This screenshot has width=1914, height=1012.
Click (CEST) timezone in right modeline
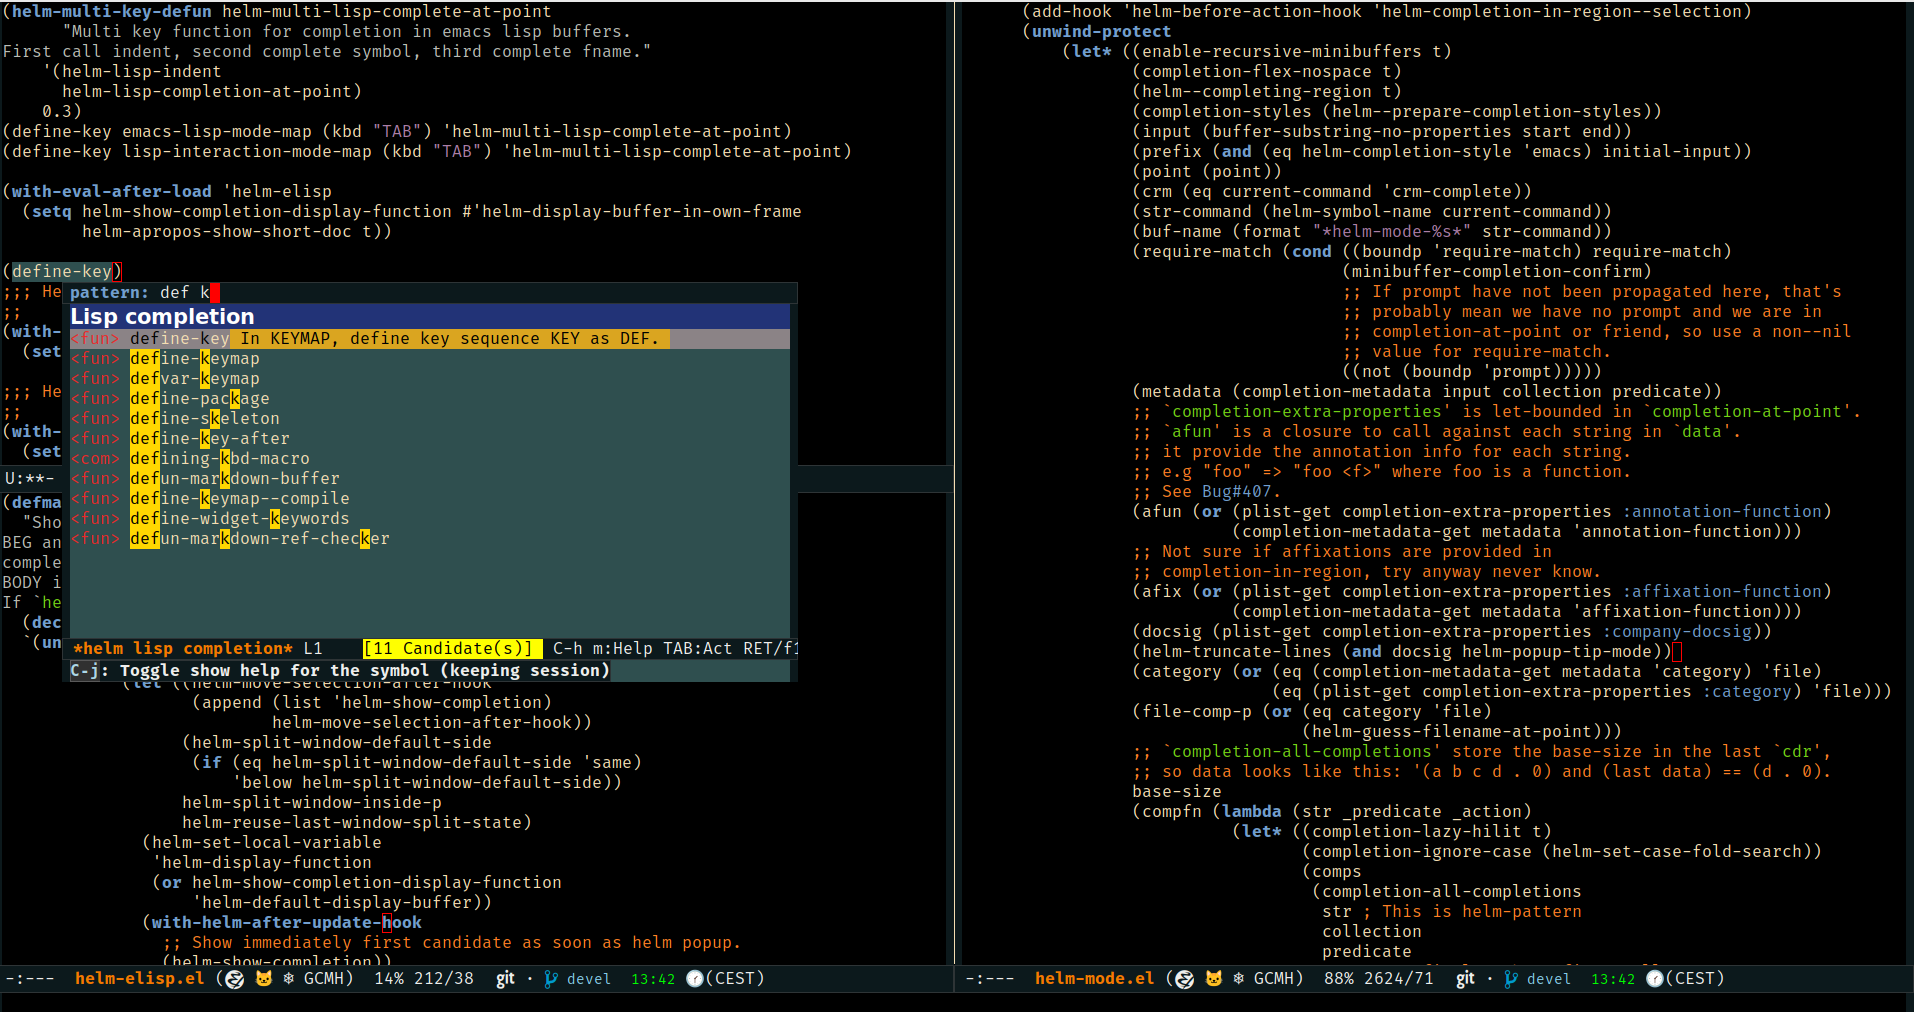click(x=1695, y=979)
